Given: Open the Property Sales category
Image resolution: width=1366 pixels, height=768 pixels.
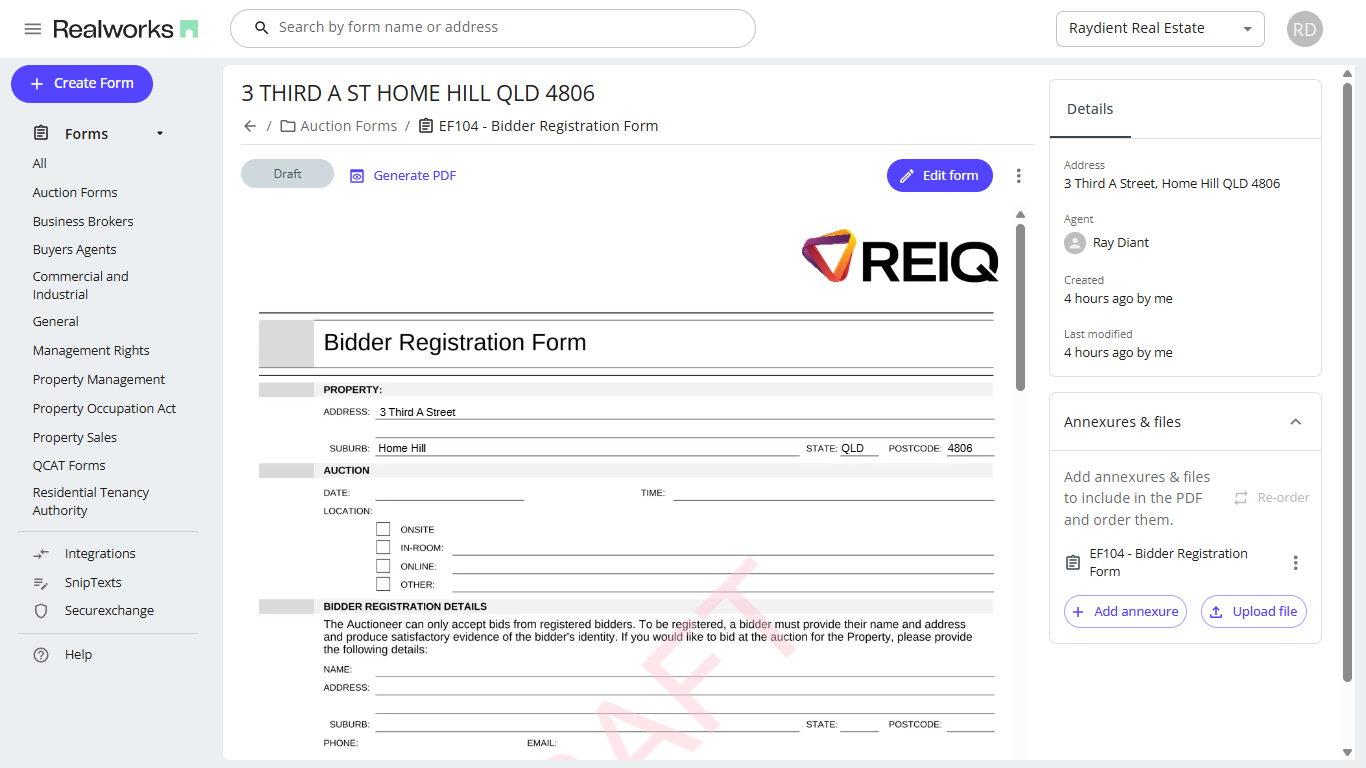Looking at the screenshot, I should tap(75, 438).
